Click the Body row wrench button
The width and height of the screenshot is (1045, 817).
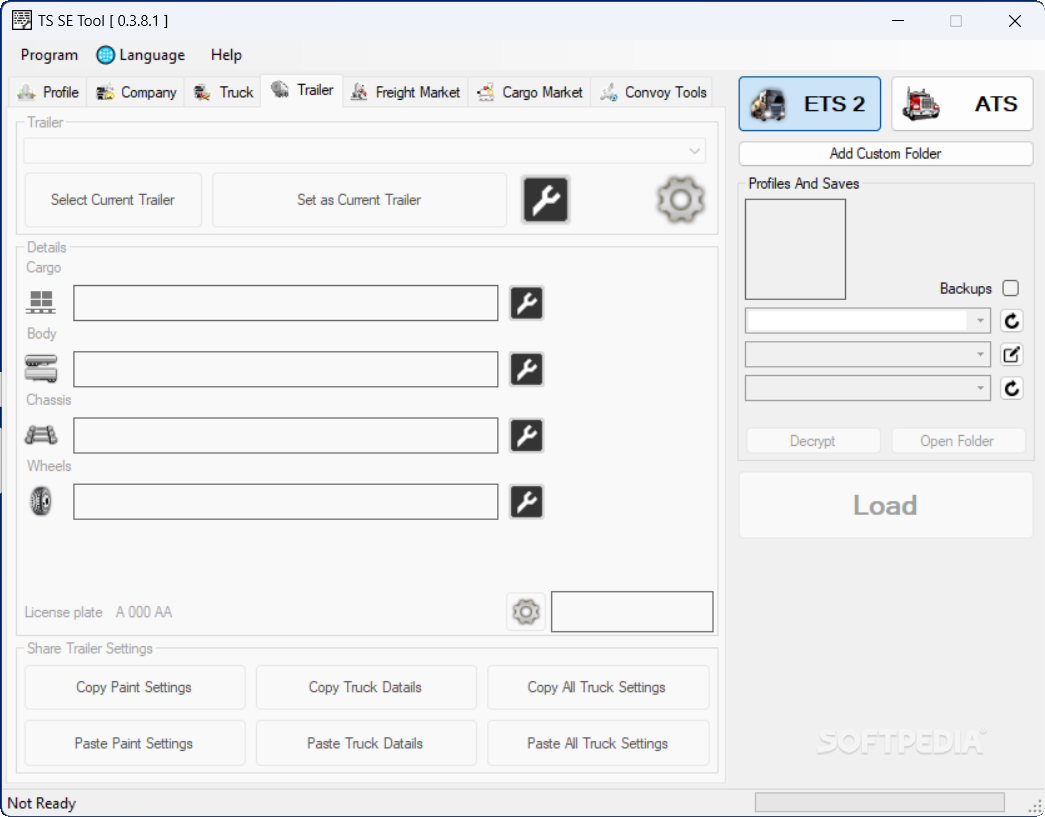tap(526, 369)
